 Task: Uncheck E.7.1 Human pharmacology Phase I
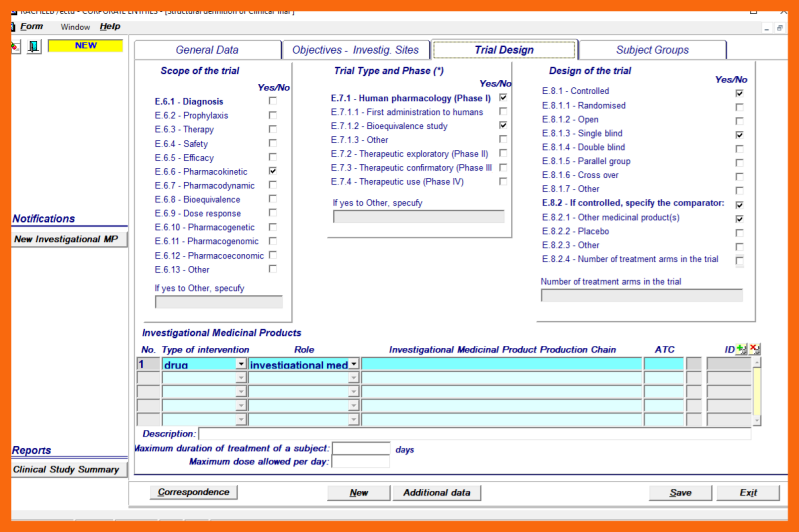pyautogui.click(x=503, y=97)
